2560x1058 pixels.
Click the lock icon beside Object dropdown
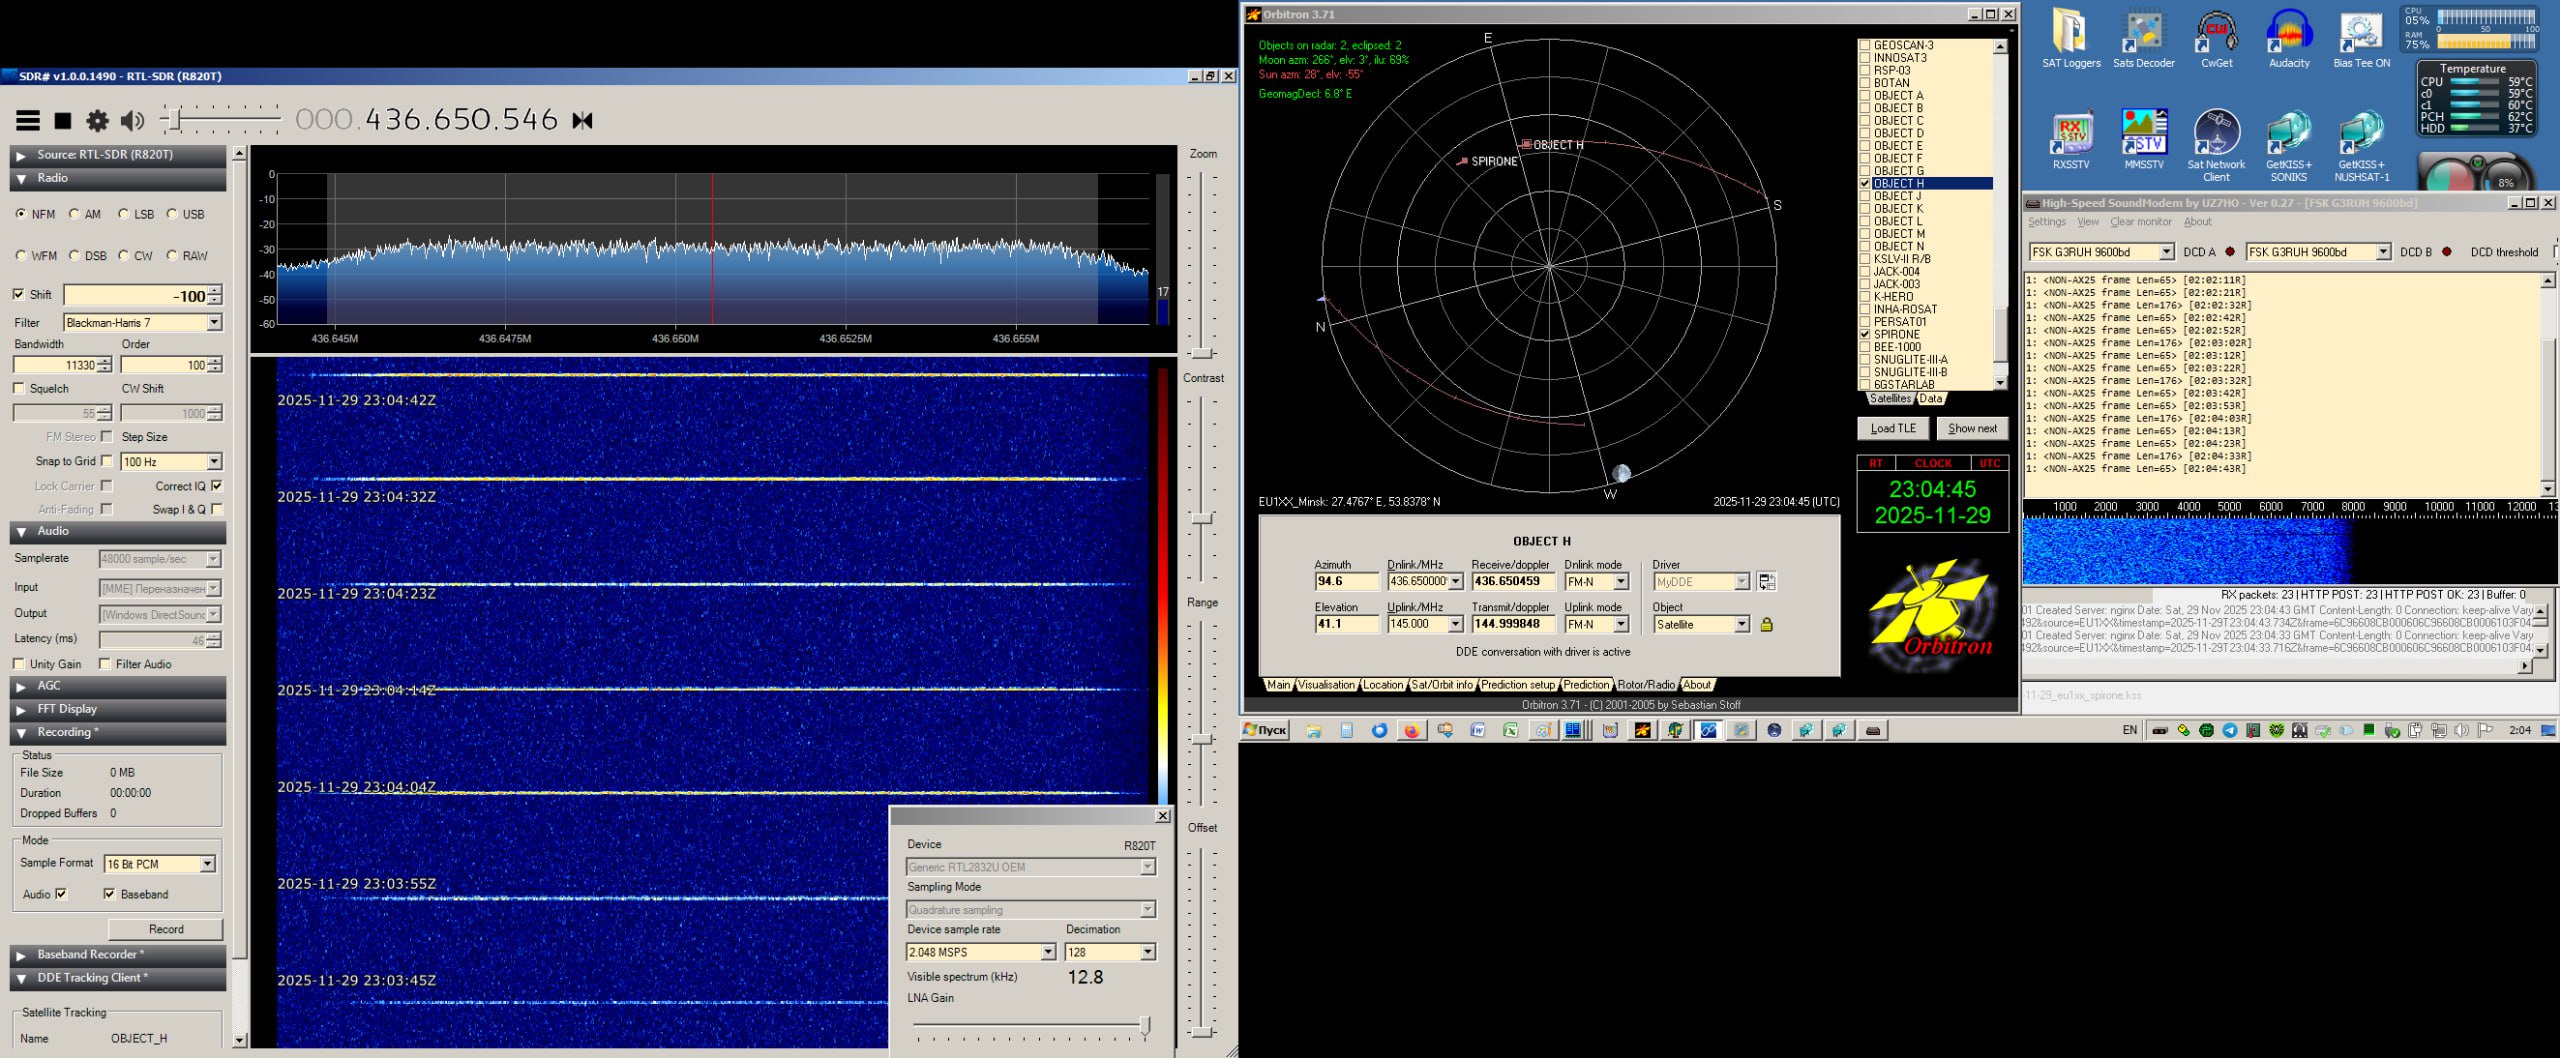[1766, 625]
